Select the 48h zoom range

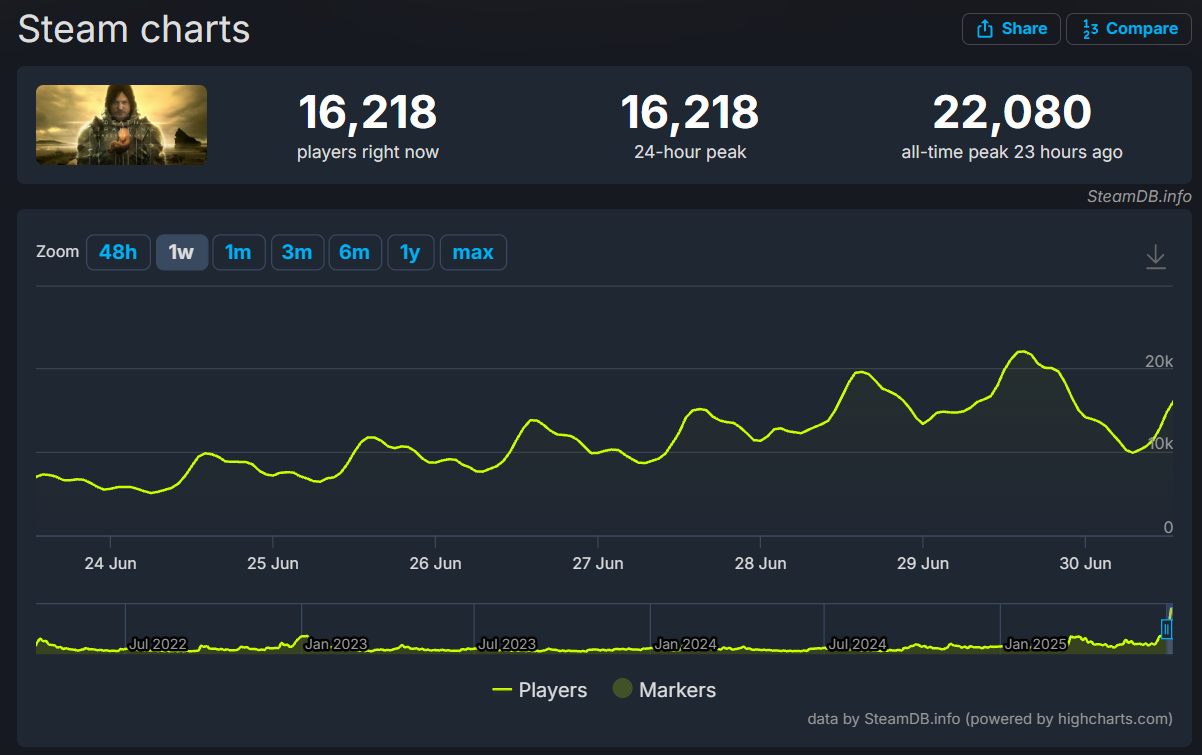coord(118,252)
